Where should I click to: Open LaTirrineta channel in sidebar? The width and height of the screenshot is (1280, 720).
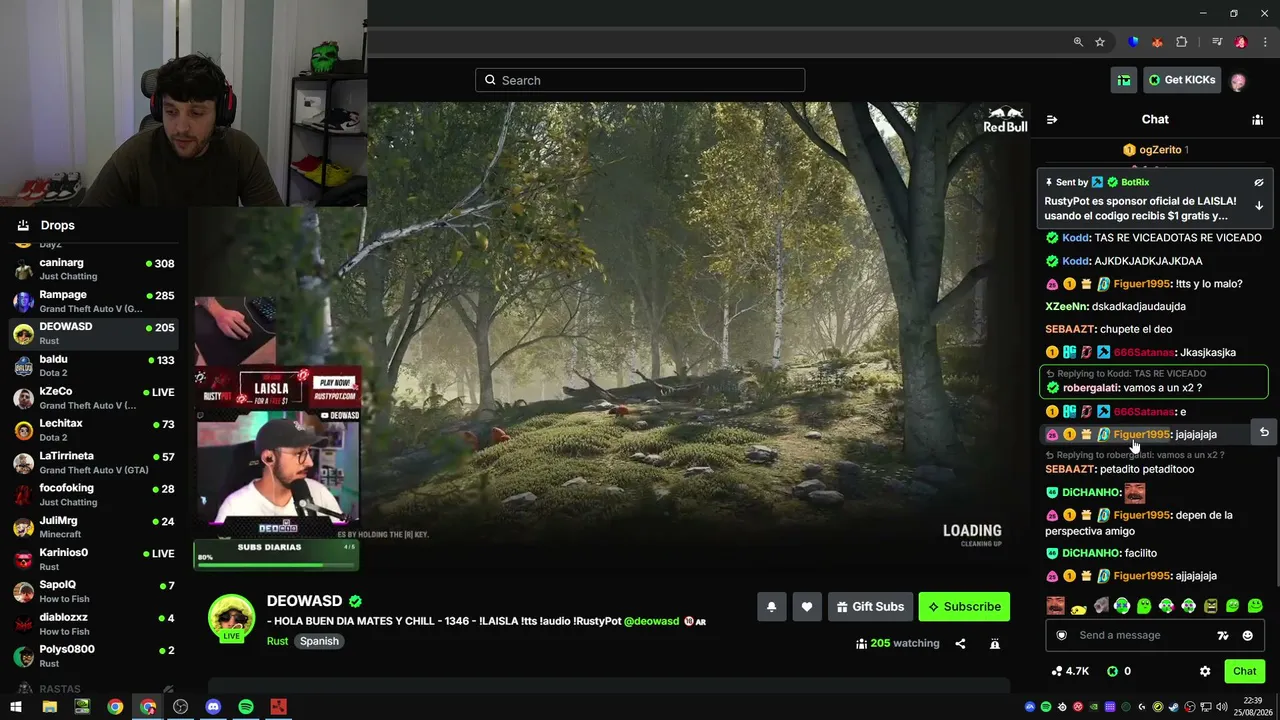[x=92, y=462]
